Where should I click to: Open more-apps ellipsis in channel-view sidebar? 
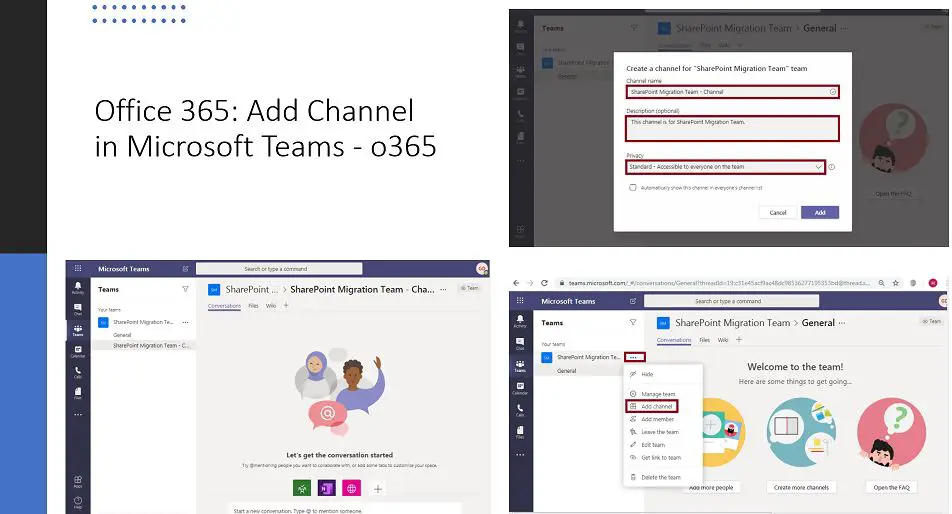click(x=78, y=415)
